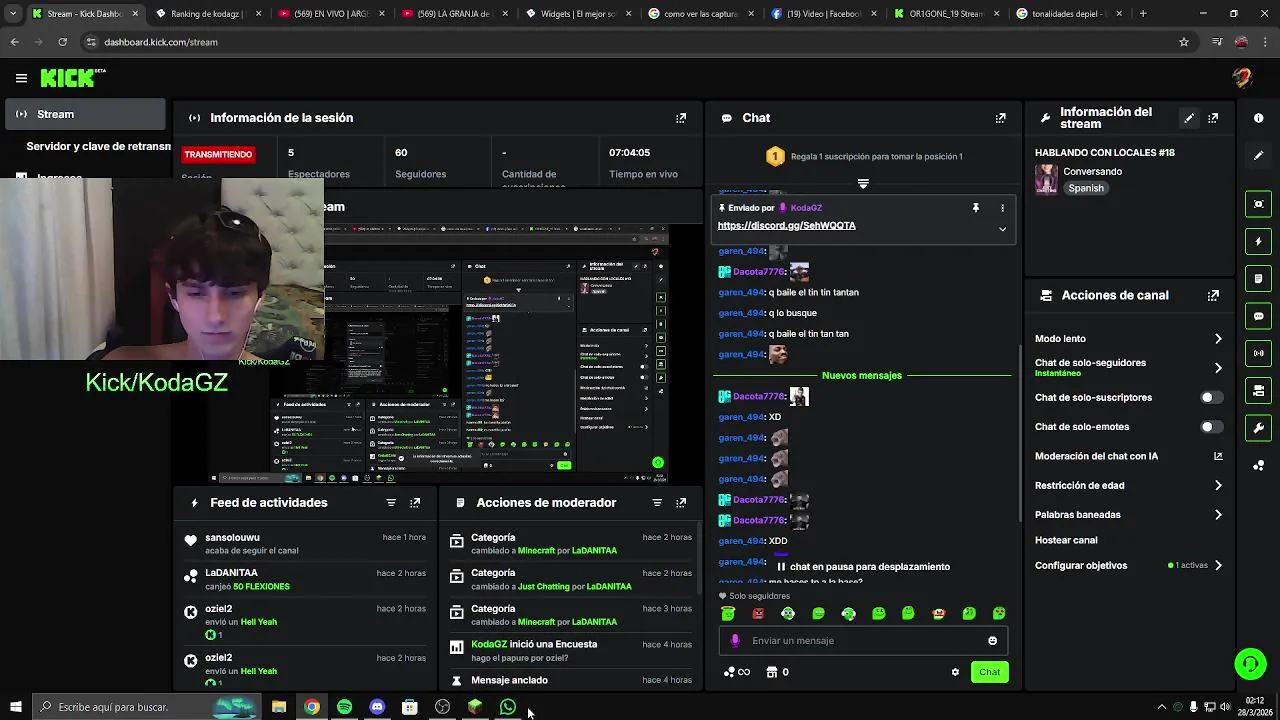
Task: Click the info circle icon in the right sidebar
Action: pos(1258,118)
